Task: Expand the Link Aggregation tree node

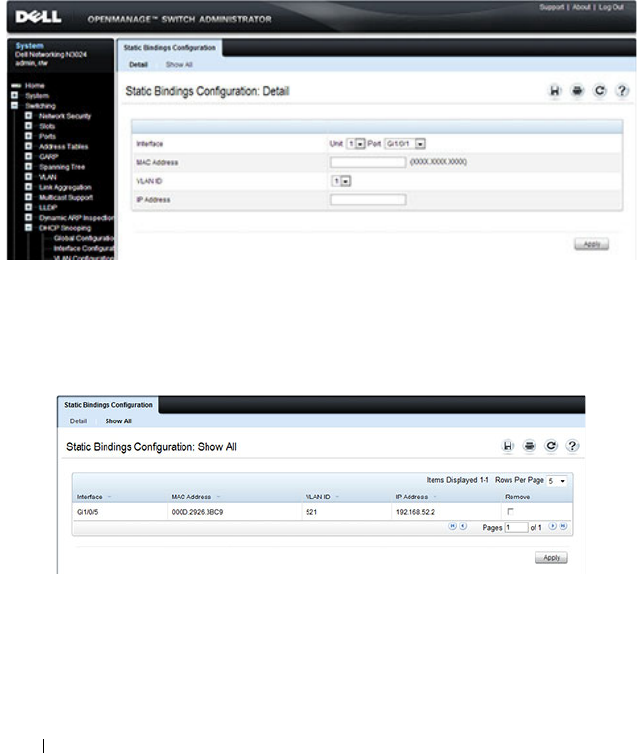Action: [x=28, y=187]
